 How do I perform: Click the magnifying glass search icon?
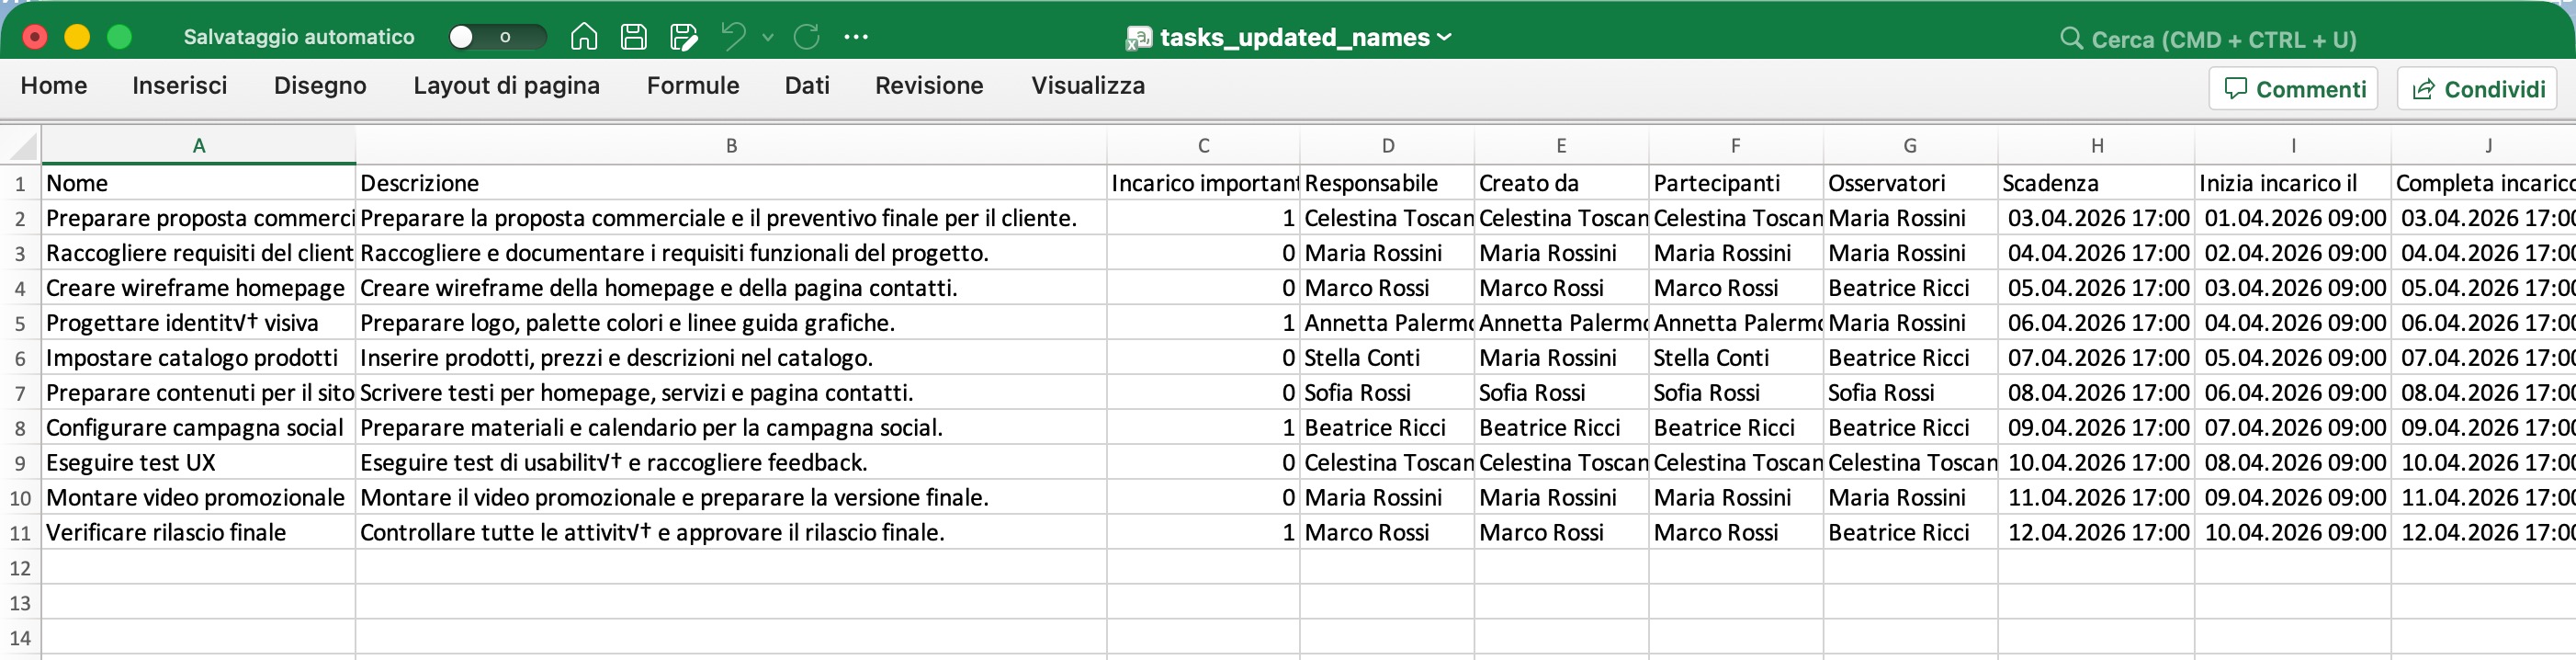(x=2071, y=39)
